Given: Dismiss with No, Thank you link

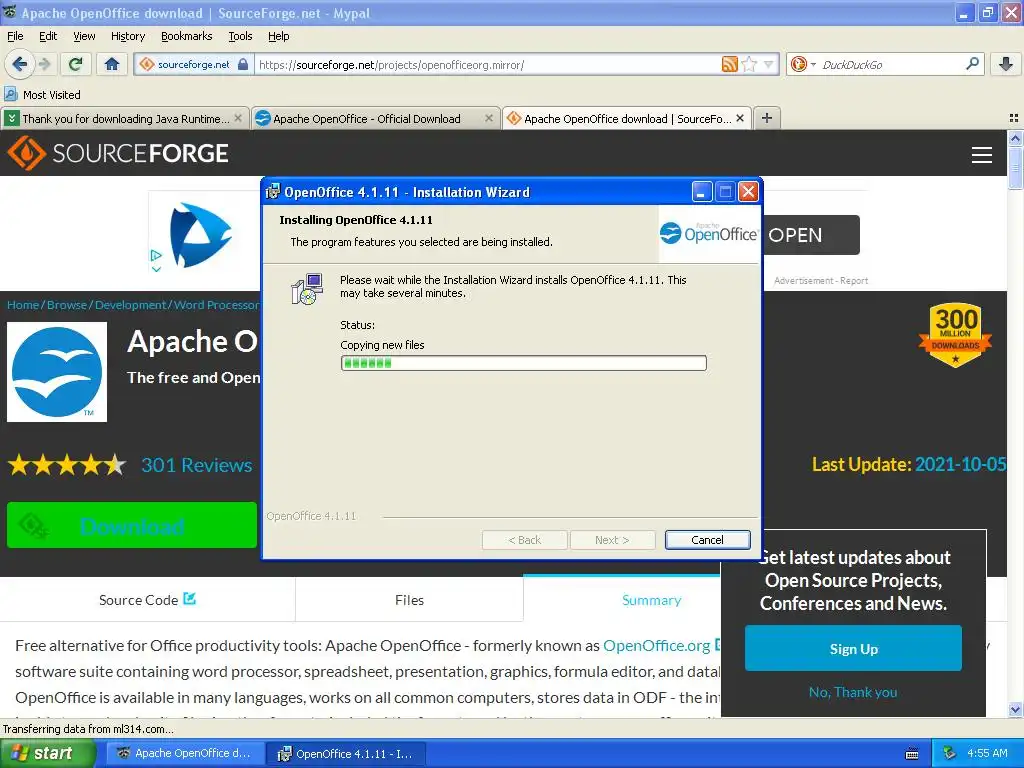Looking at the screenshot, I should pyautogui.click(x=853, y=692).
